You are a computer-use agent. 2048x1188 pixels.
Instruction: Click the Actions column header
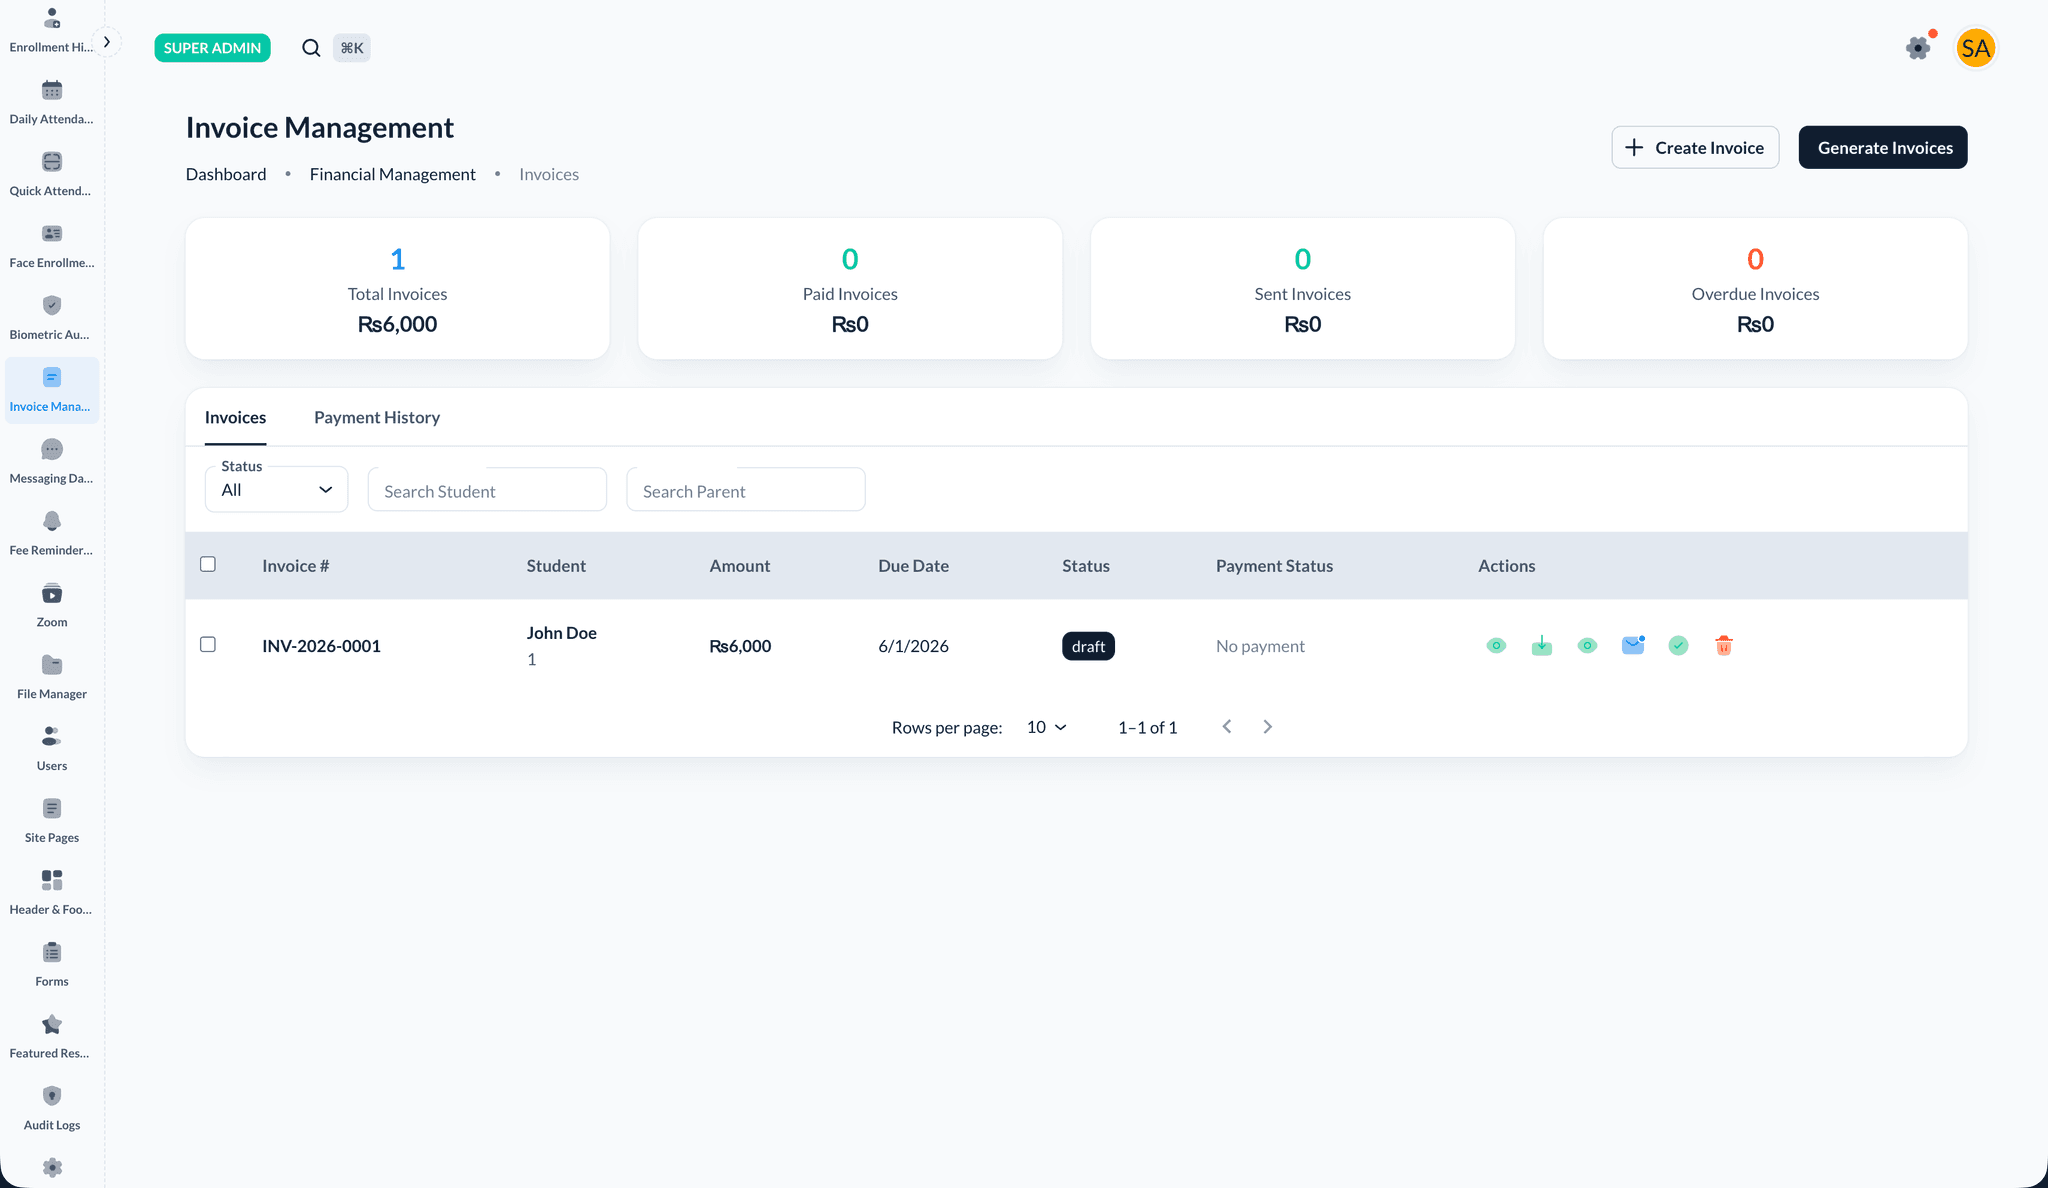1506,566
